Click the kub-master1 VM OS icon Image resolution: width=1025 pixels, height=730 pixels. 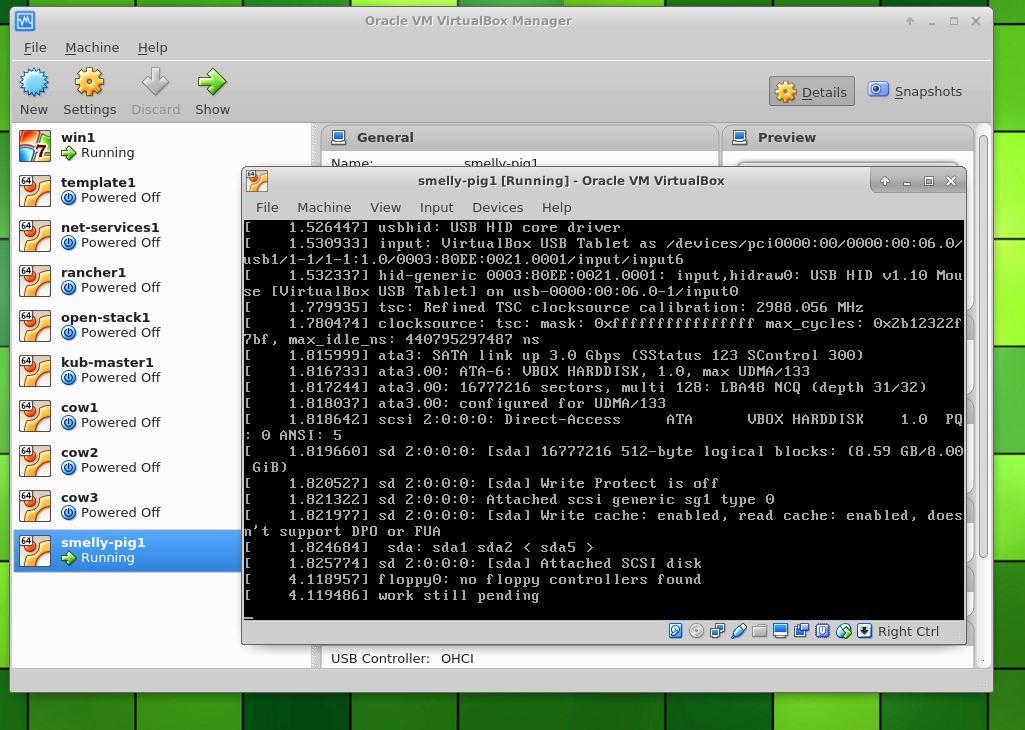point(35,371)
